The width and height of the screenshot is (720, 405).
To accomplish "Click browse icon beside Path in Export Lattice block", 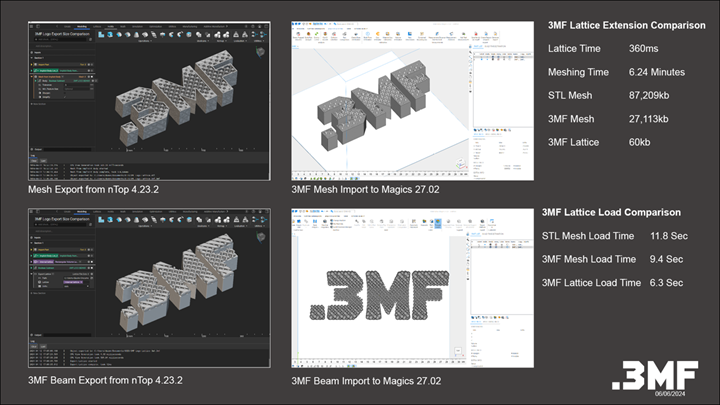I will point(92,278).
